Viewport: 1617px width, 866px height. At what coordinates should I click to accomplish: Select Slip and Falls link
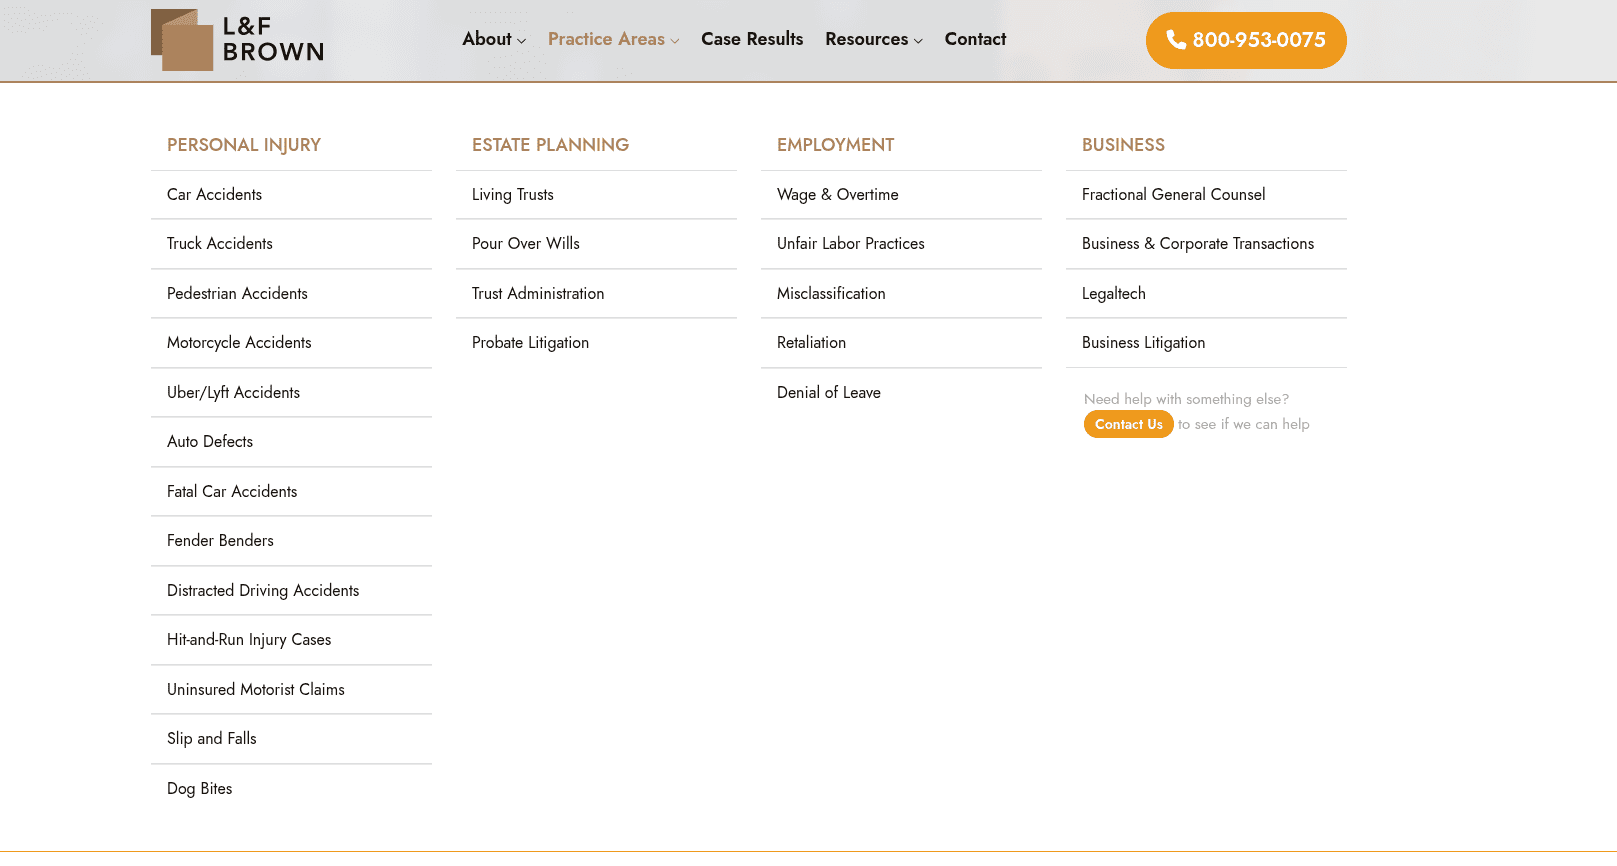point(291,739)
